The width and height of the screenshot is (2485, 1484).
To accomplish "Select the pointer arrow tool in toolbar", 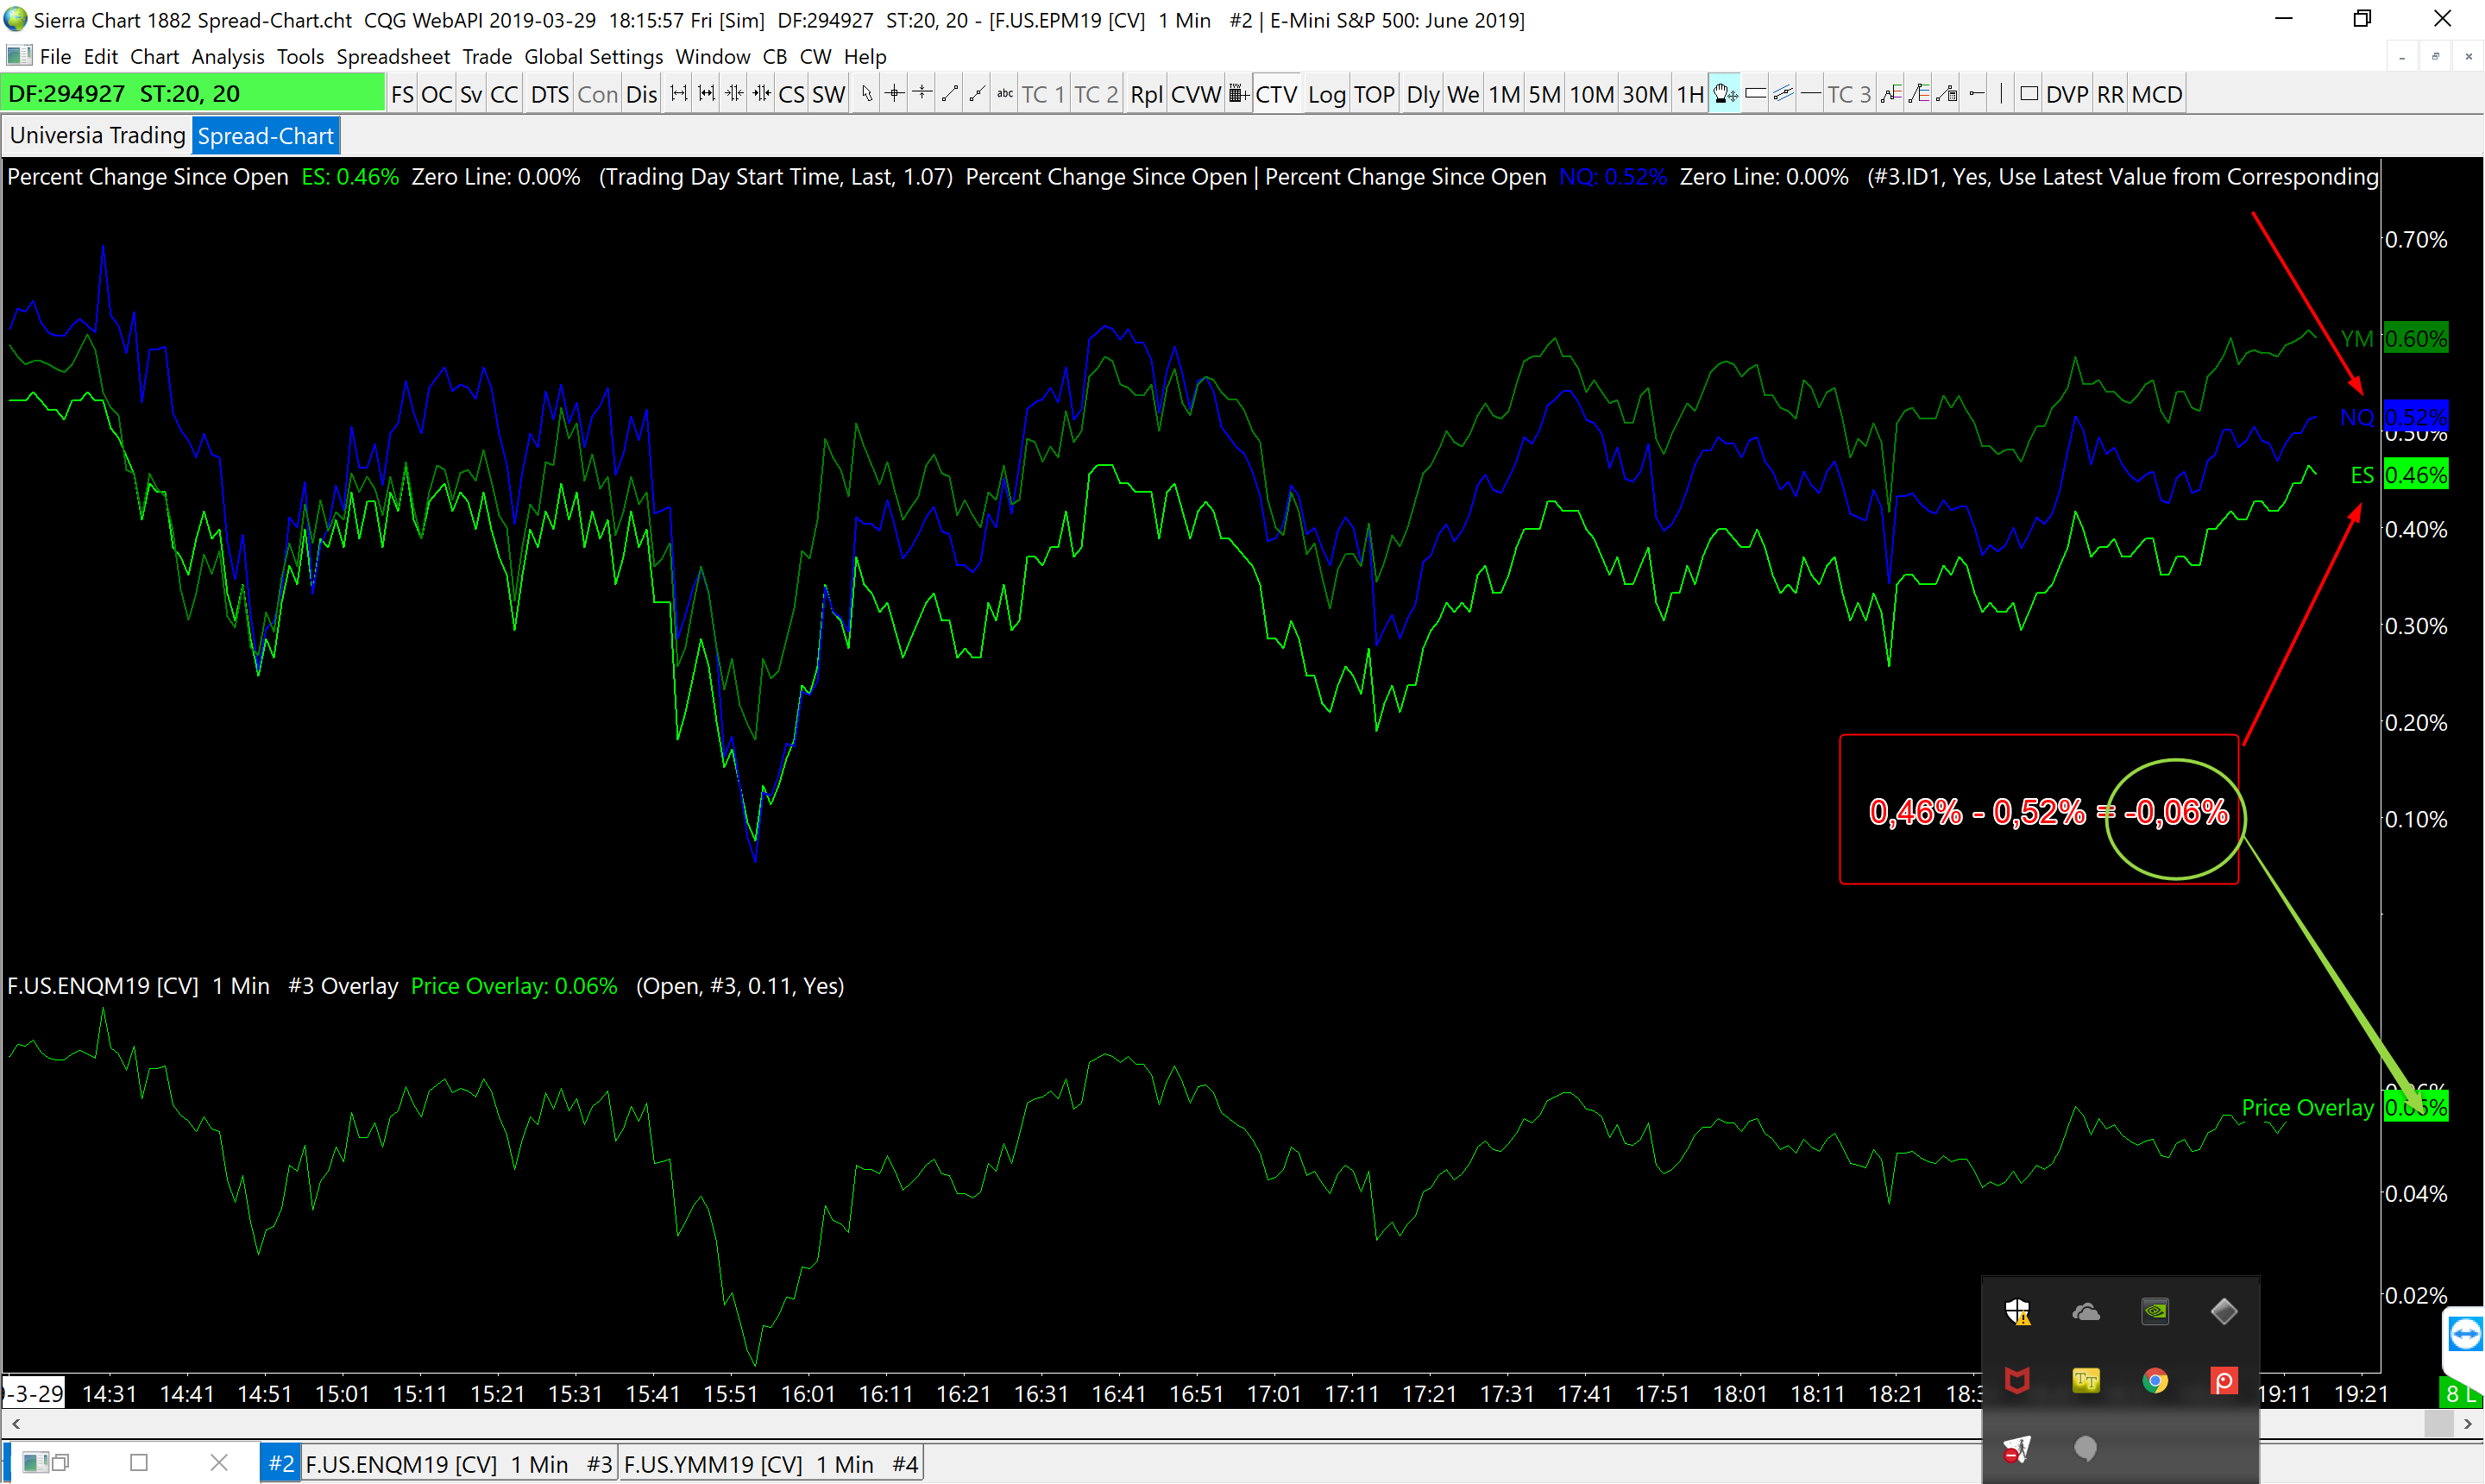I will 866,94.
